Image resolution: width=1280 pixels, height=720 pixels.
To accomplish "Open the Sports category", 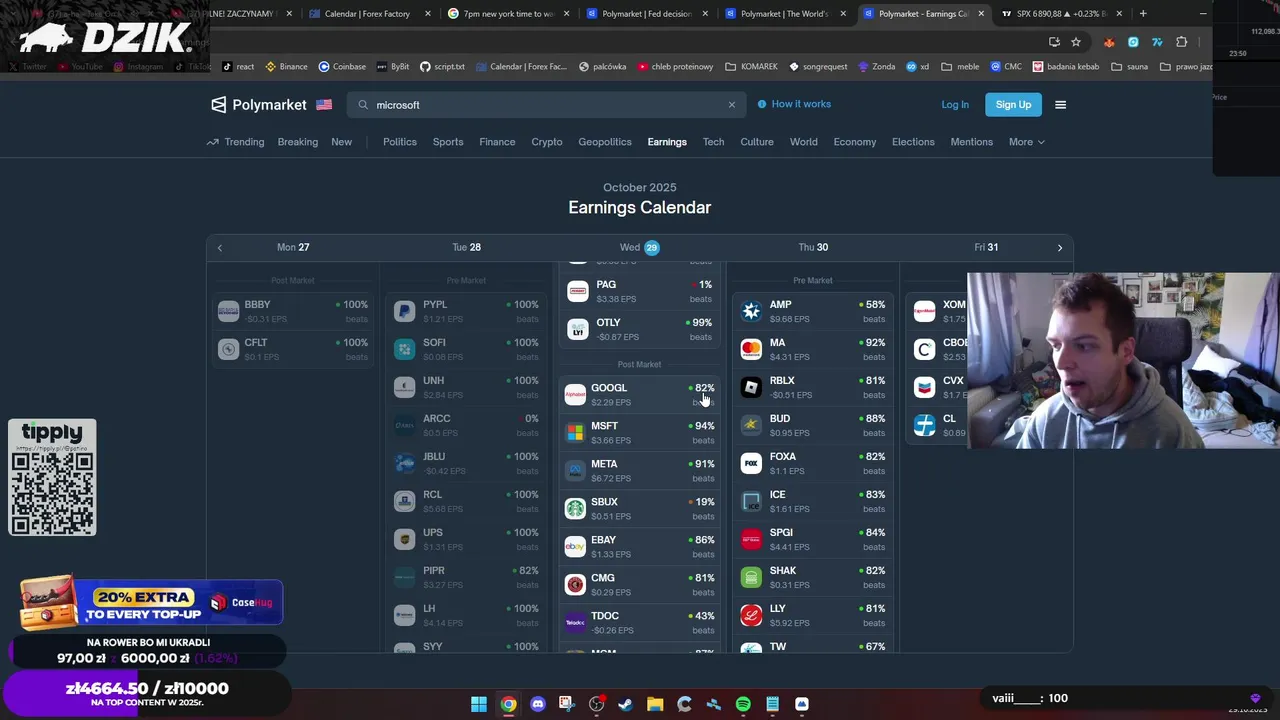I will [x=448, y=142].
